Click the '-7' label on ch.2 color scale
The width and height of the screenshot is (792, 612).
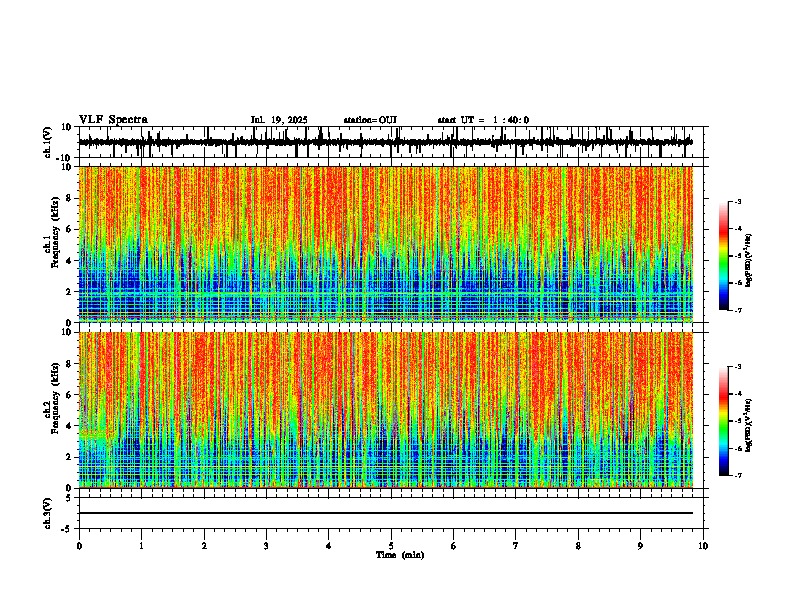[737, 475]
